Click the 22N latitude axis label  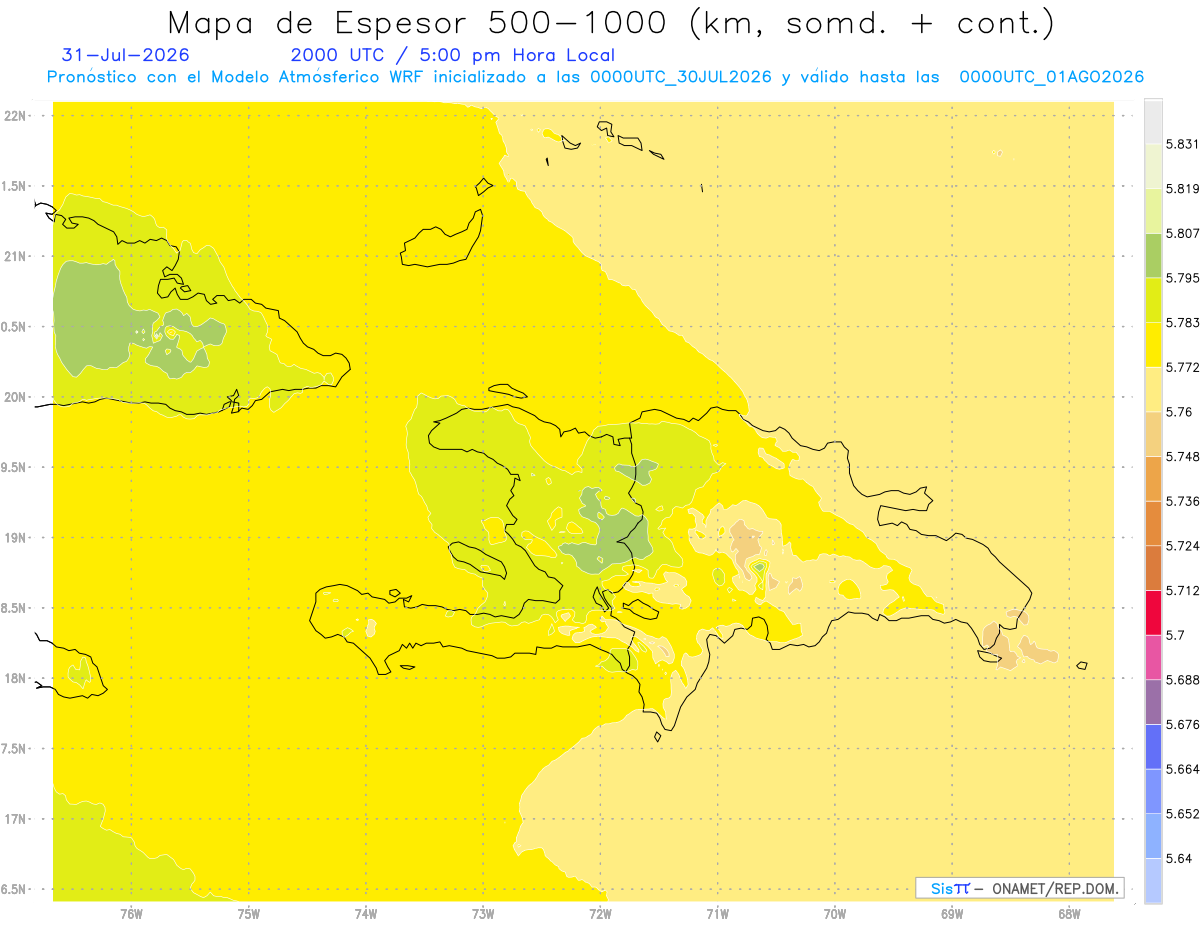click(16, 116)
